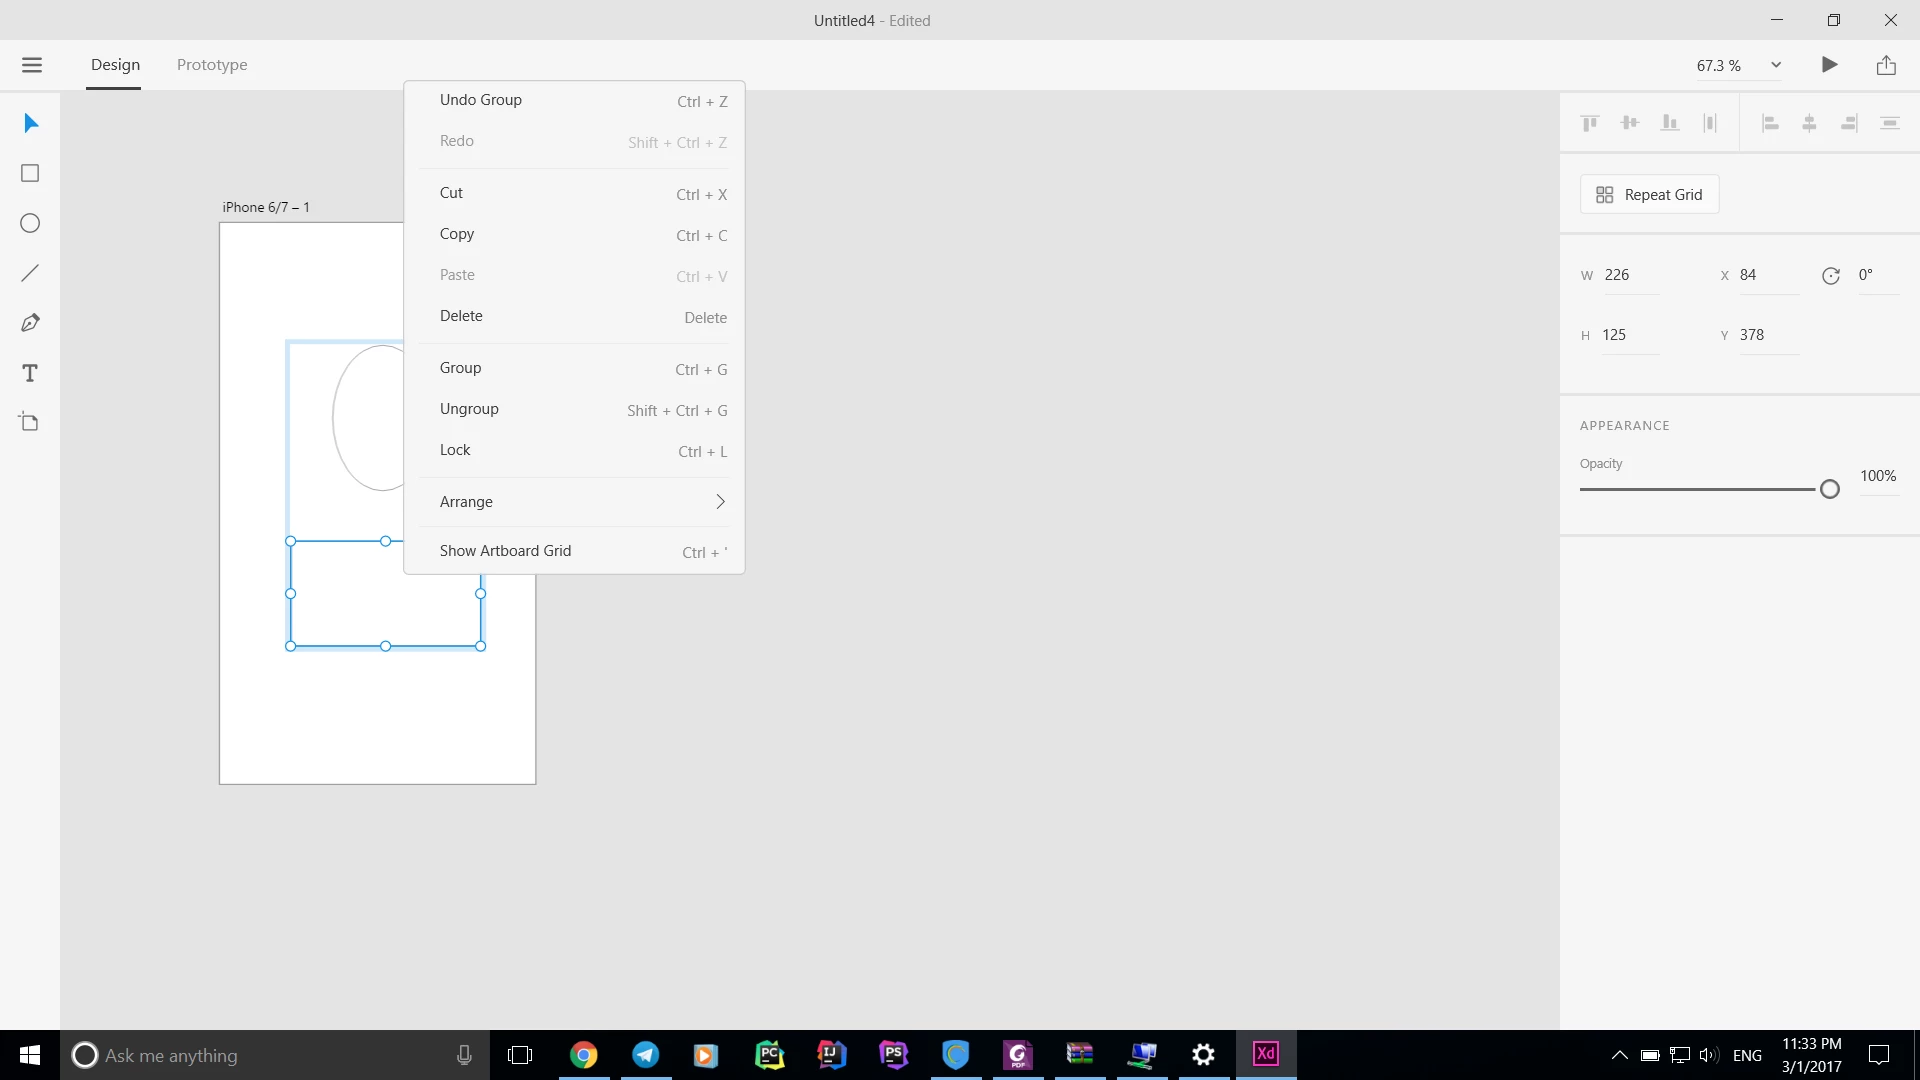Select the Artboard tool
Image resolution: width=1920 pixels, height=1080 pixels.
pos(30,422)
